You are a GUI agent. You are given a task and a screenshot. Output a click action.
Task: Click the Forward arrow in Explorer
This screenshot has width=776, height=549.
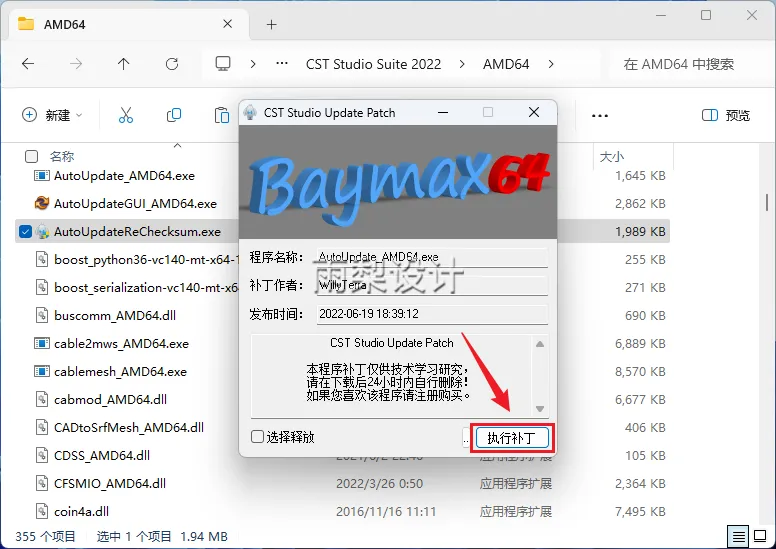point(76,64)
